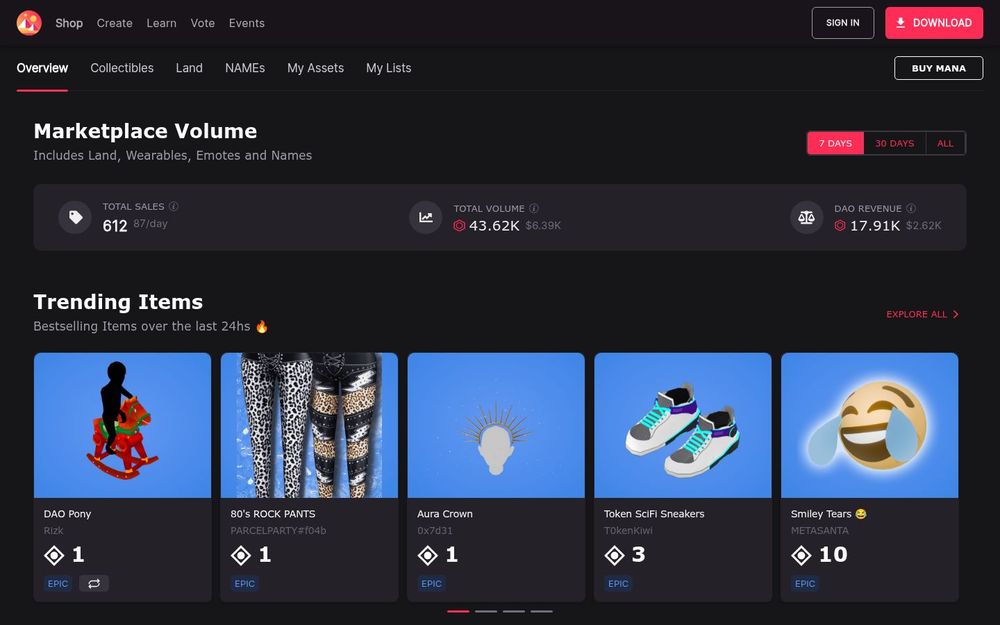Viewport: 1000px width, 625px height.
Task: Click the DAO Revenue info icon
Action: [x=911, y=209]
